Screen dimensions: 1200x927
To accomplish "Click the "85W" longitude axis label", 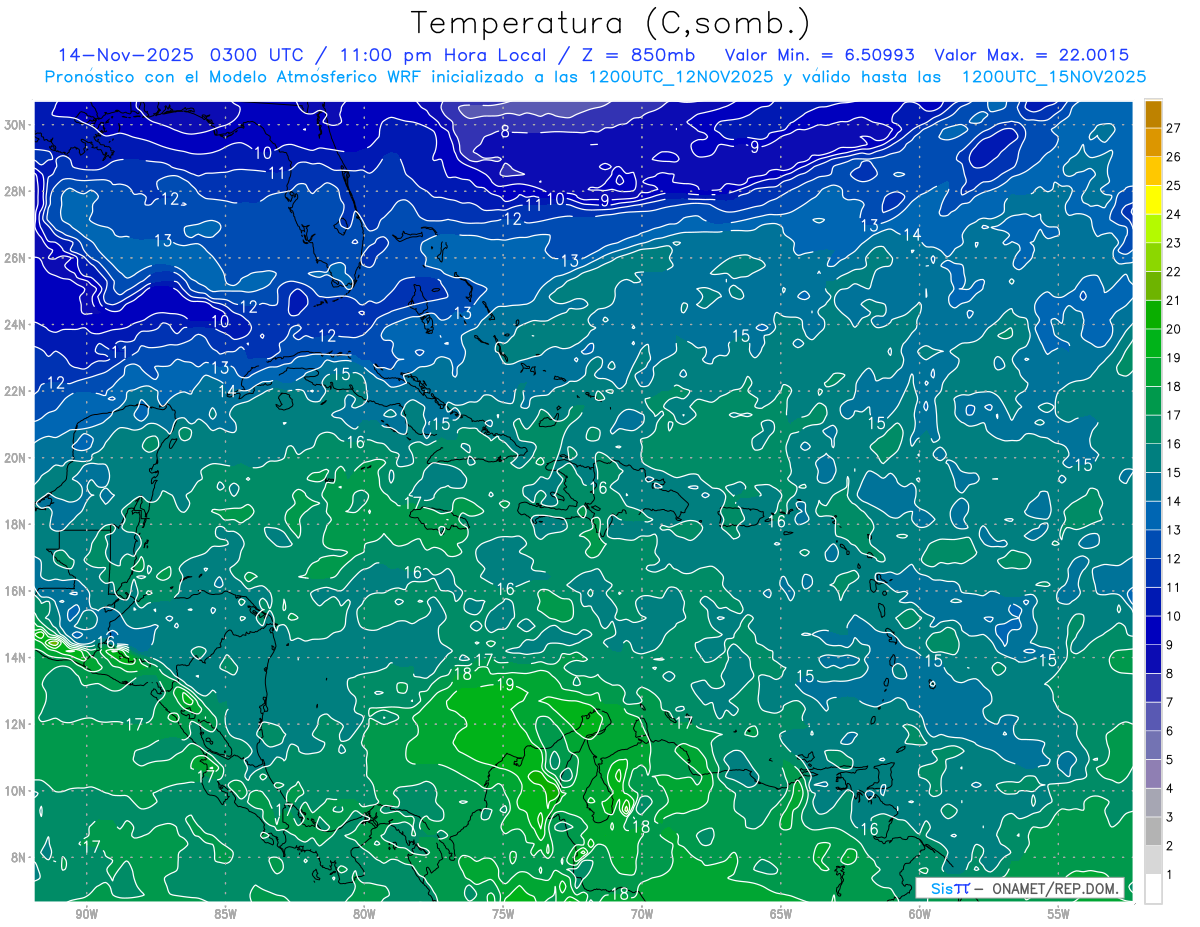I will pyautogui.click(x=225, y=915).
